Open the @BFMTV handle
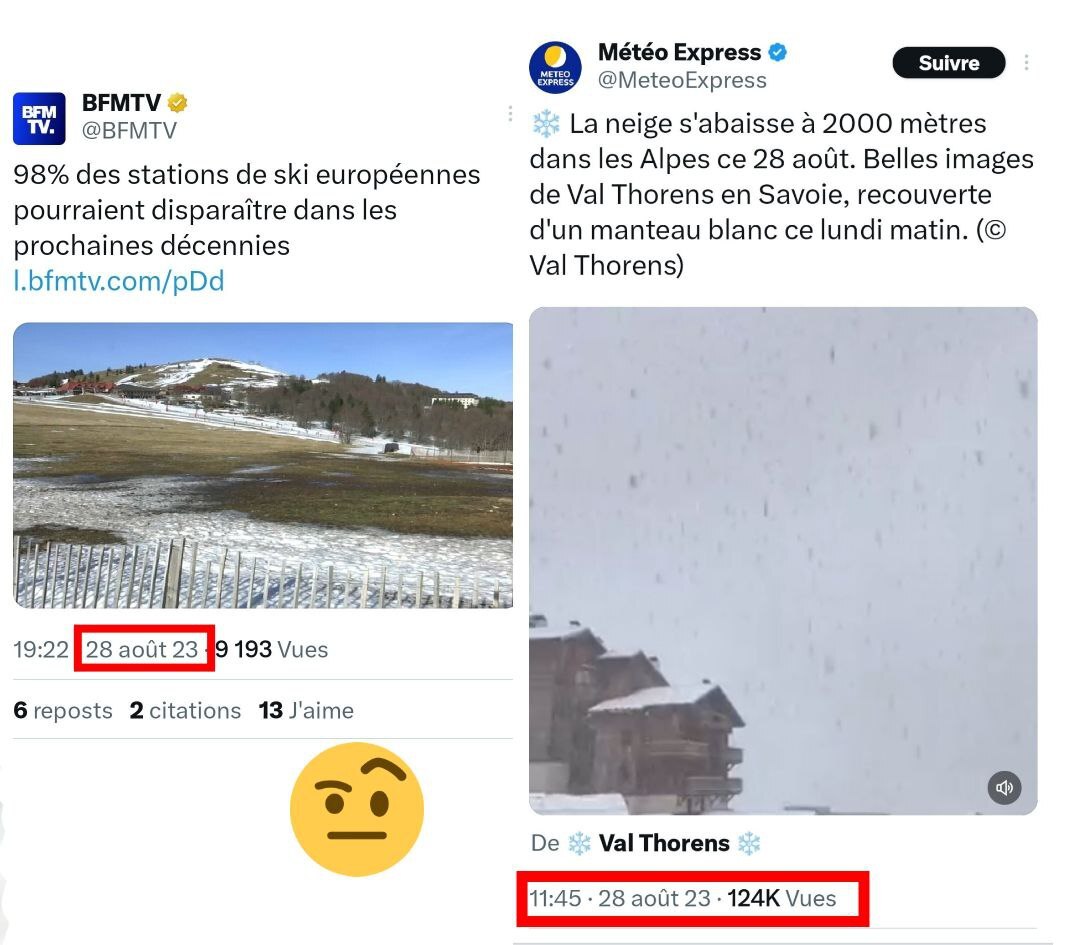1080x945 pixels. tap(129, 130)
